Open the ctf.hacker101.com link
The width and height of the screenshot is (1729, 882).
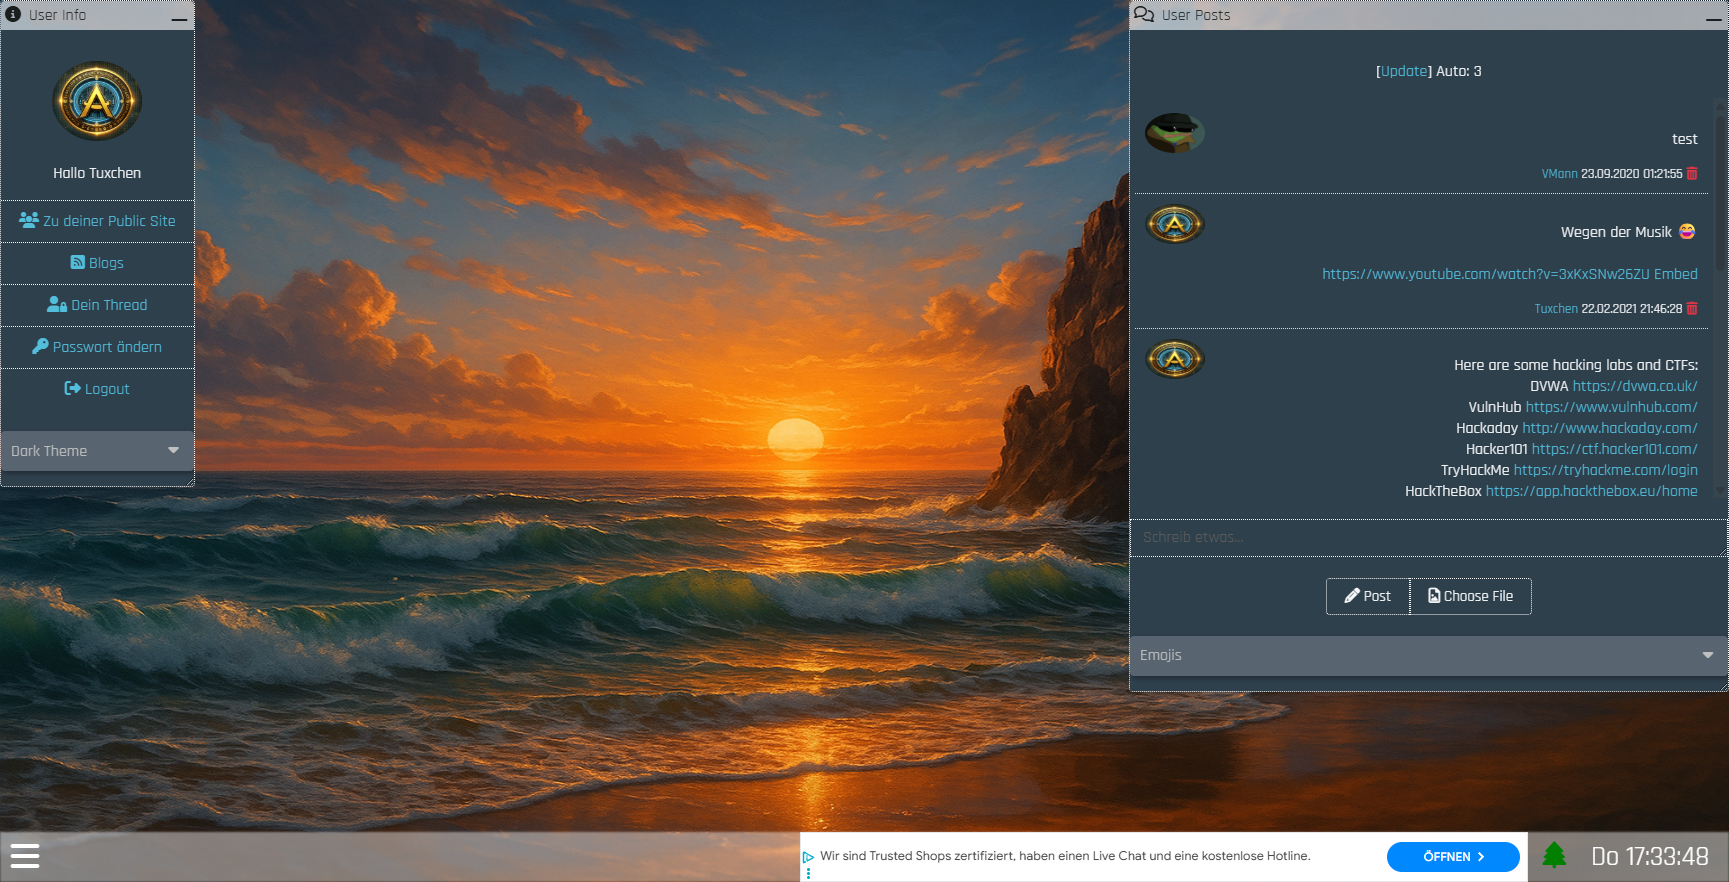click(1615, 449)
